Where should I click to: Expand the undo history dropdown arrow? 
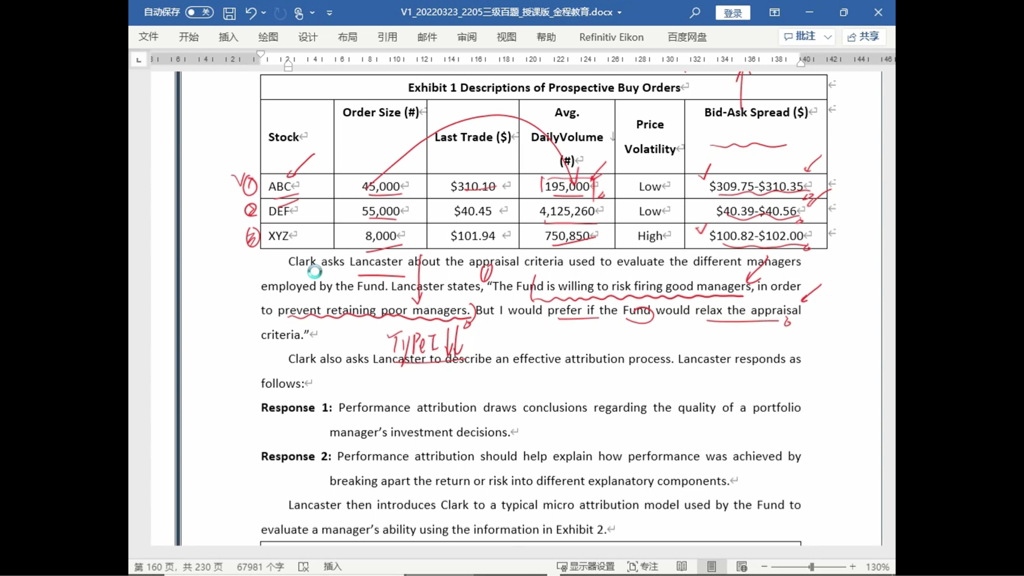click(x=264, y=12)
